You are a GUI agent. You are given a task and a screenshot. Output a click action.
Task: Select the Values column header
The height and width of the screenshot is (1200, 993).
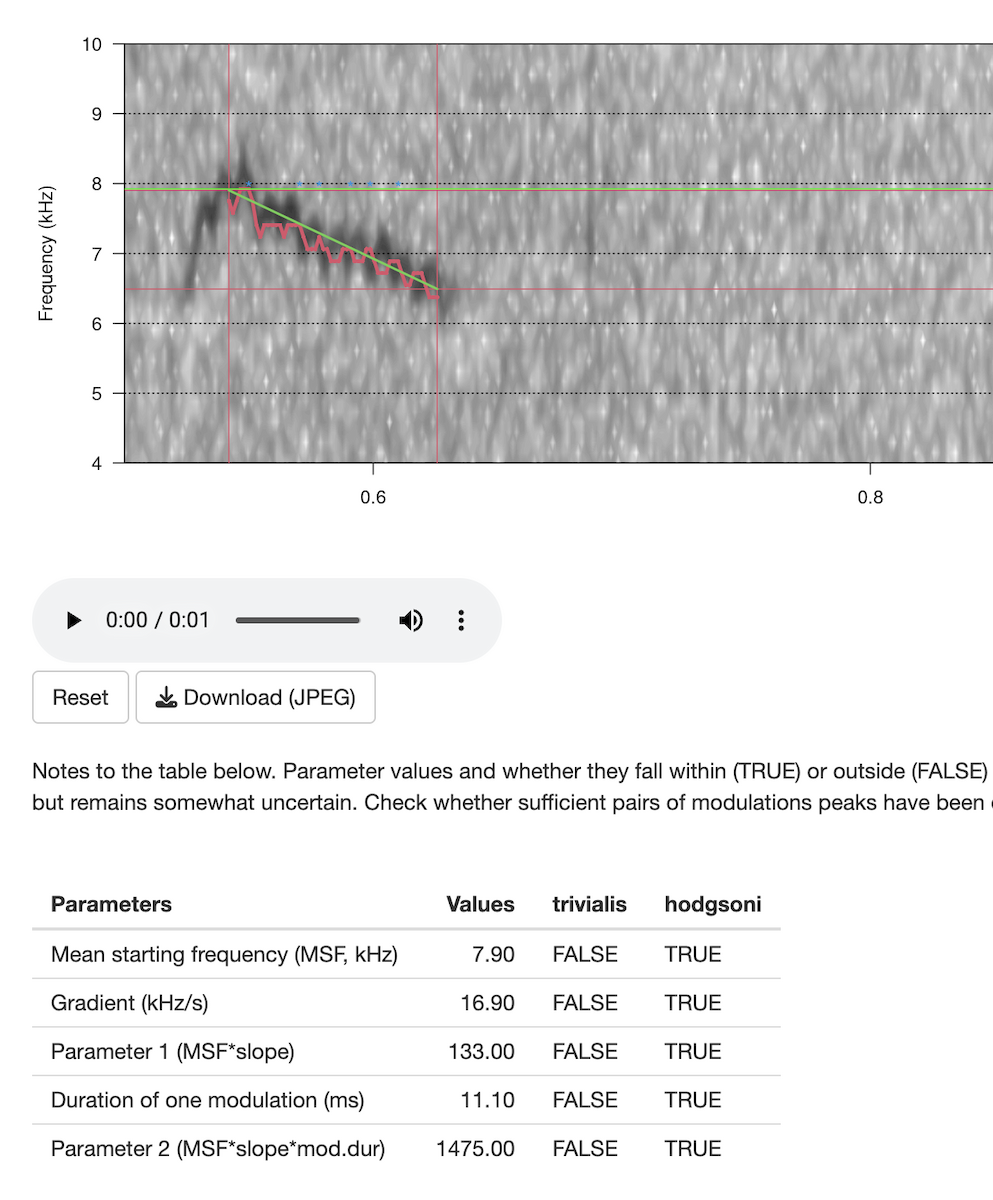click(x=480, y=905)
